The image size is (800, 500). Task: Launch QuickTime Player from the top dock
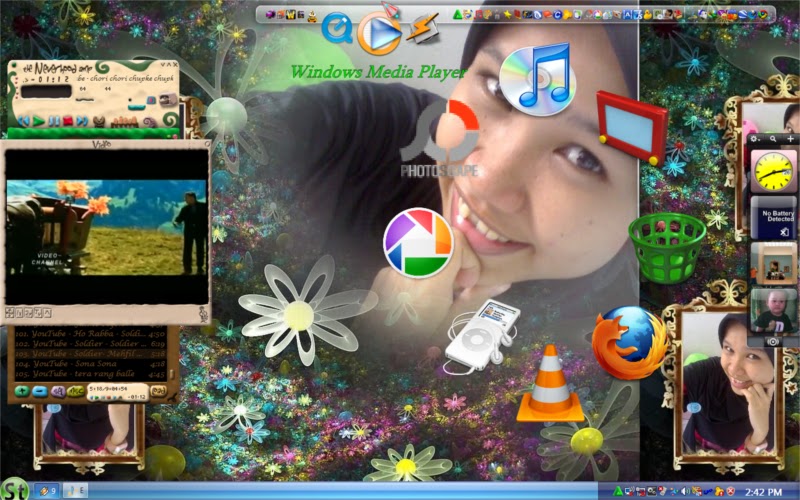click(x=337, y=28)
